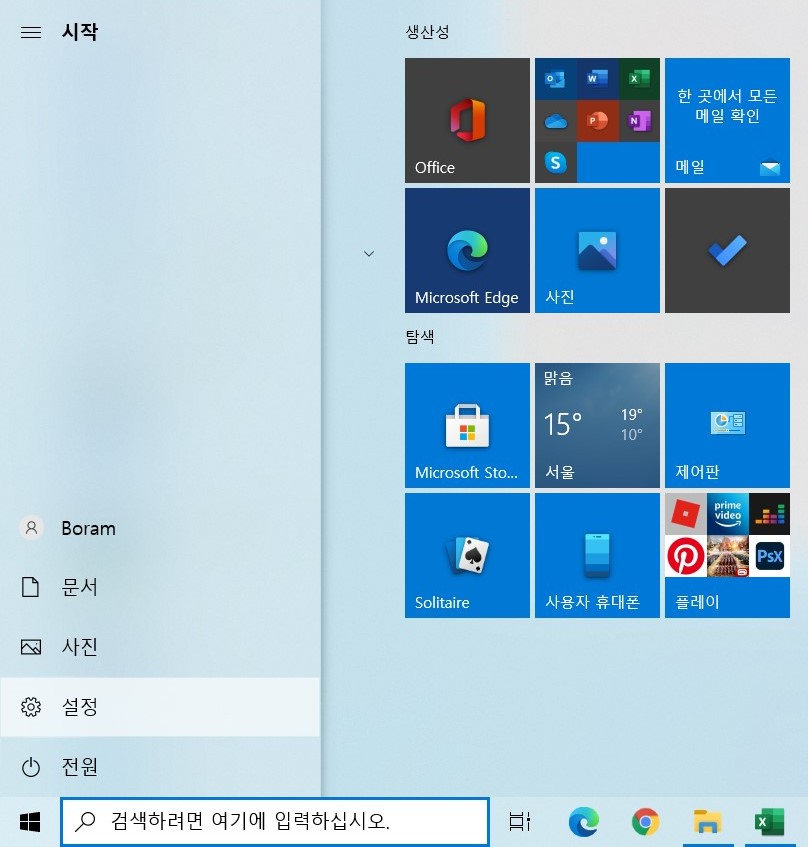Open Deezer equalizer icon in 플레이 tile

click(x=769, y=514)
